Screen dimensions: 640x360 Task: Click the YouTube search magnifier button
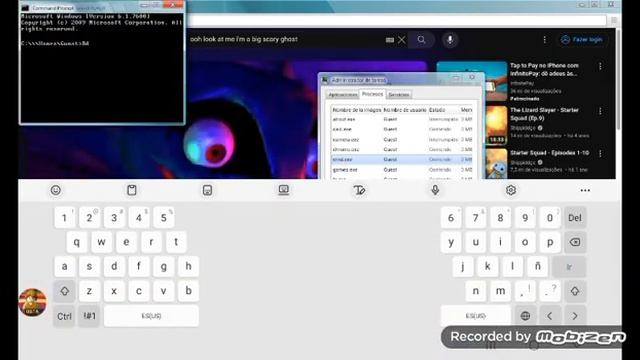pos(421,40)
